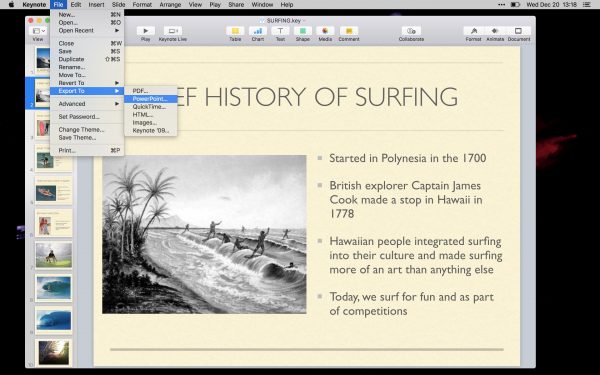Select slide 8 thumbnail of curling wave
600x375 pixels.
[54, 287]
